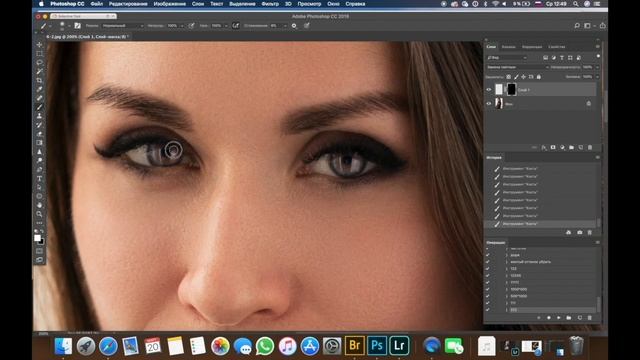
Task: Toggle the pixel layer filter in Layers panel
Action: point(545,58)
